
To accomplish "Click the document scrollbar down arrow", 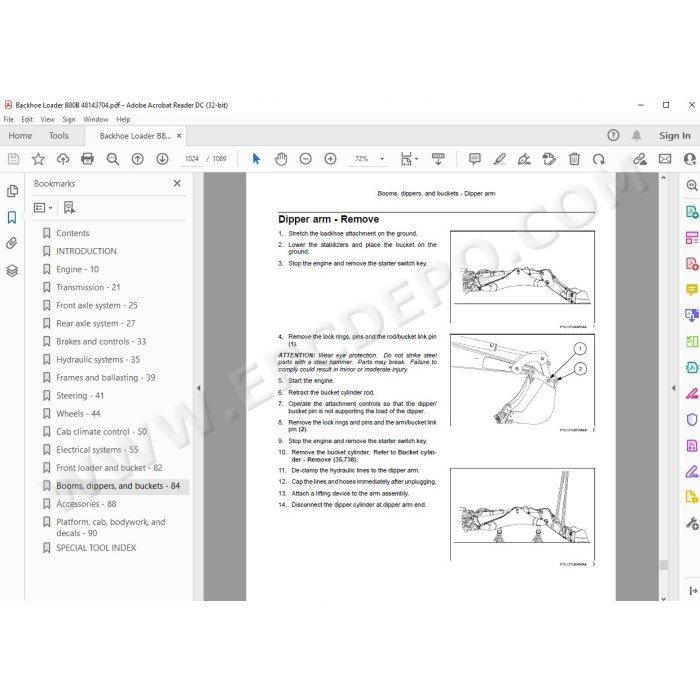I will tap(663, 599).
